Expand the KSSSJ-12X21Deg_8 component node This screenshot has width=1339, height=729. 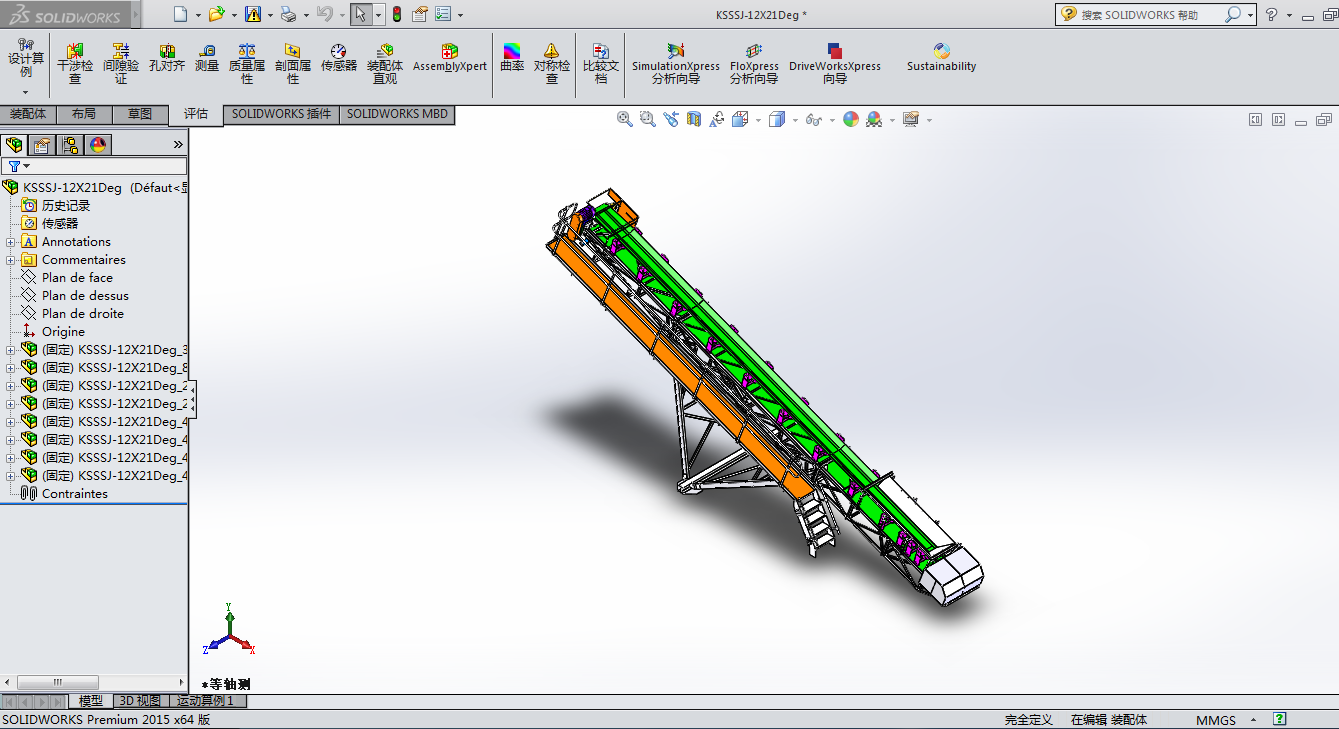(10, 368)
